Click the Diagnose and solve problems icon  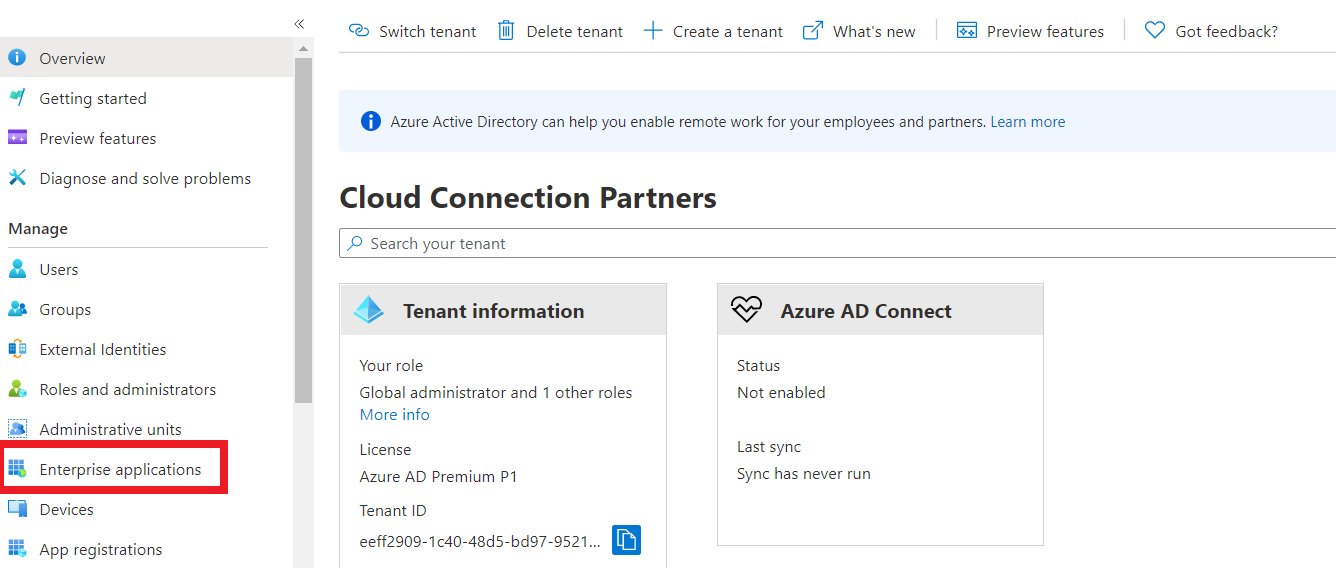click(17, 178)
